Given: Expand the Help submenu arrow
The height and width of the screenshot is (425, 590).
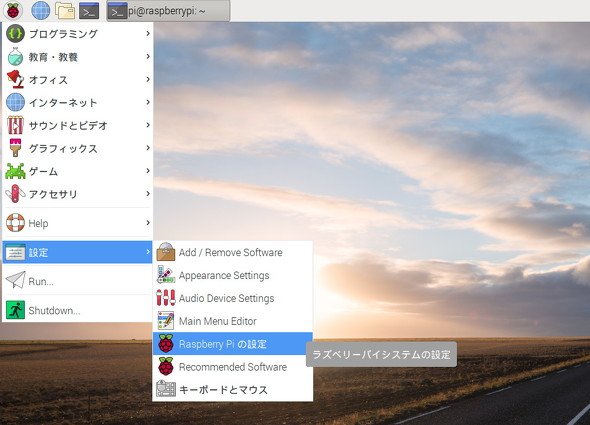Looking at the screenshot, I should [148, 222].
